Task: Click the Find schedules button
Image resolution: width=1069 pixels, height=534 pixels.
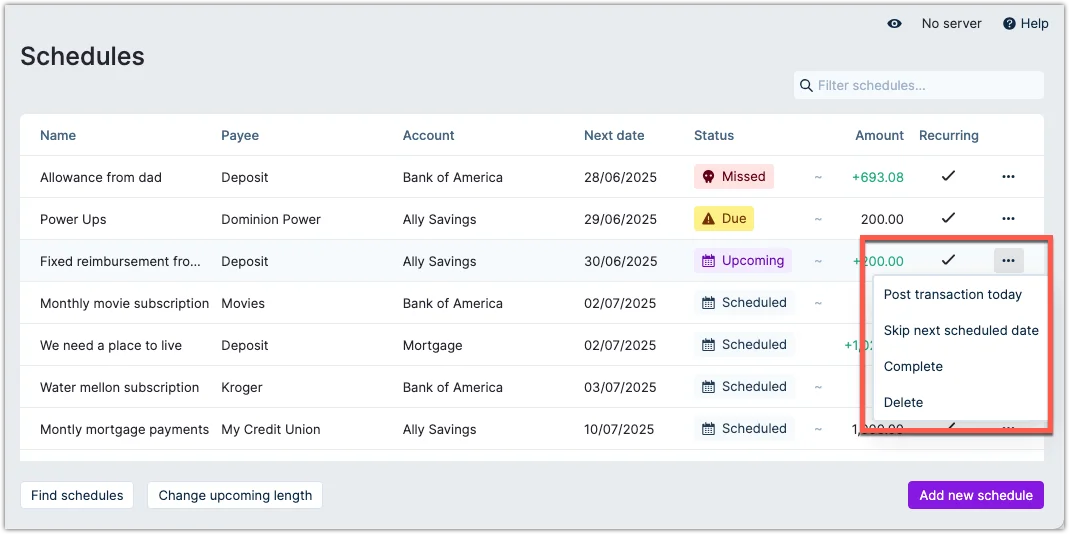Action: 77,495
